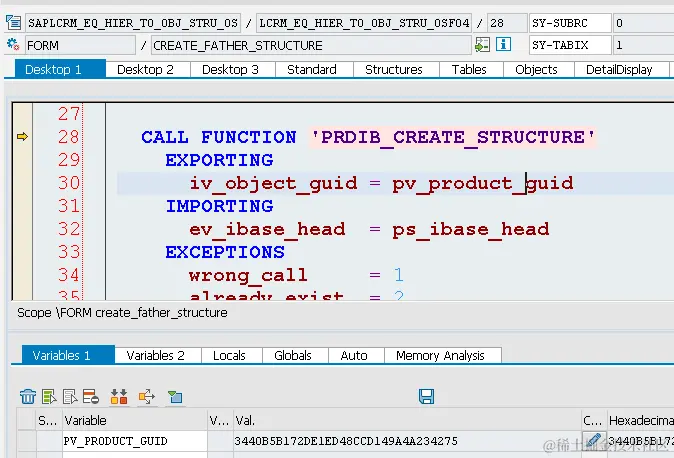Click the CALL FUNCTION keywords on line 28
This screenshot has width=674, height=458.
219,137
